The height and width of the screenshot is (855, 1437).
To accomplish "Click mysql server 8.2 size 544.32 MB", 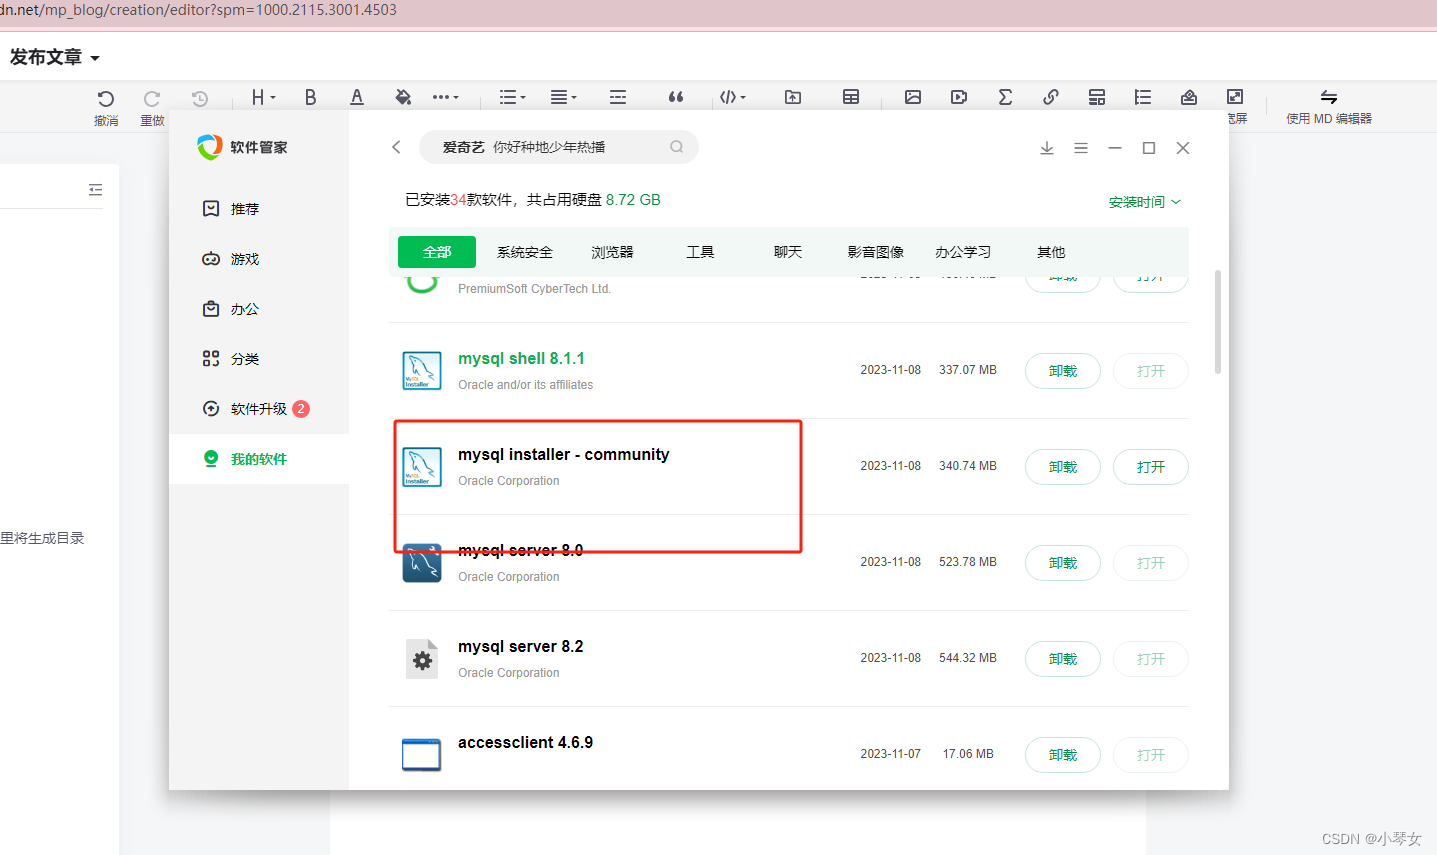I will (968, 658).
